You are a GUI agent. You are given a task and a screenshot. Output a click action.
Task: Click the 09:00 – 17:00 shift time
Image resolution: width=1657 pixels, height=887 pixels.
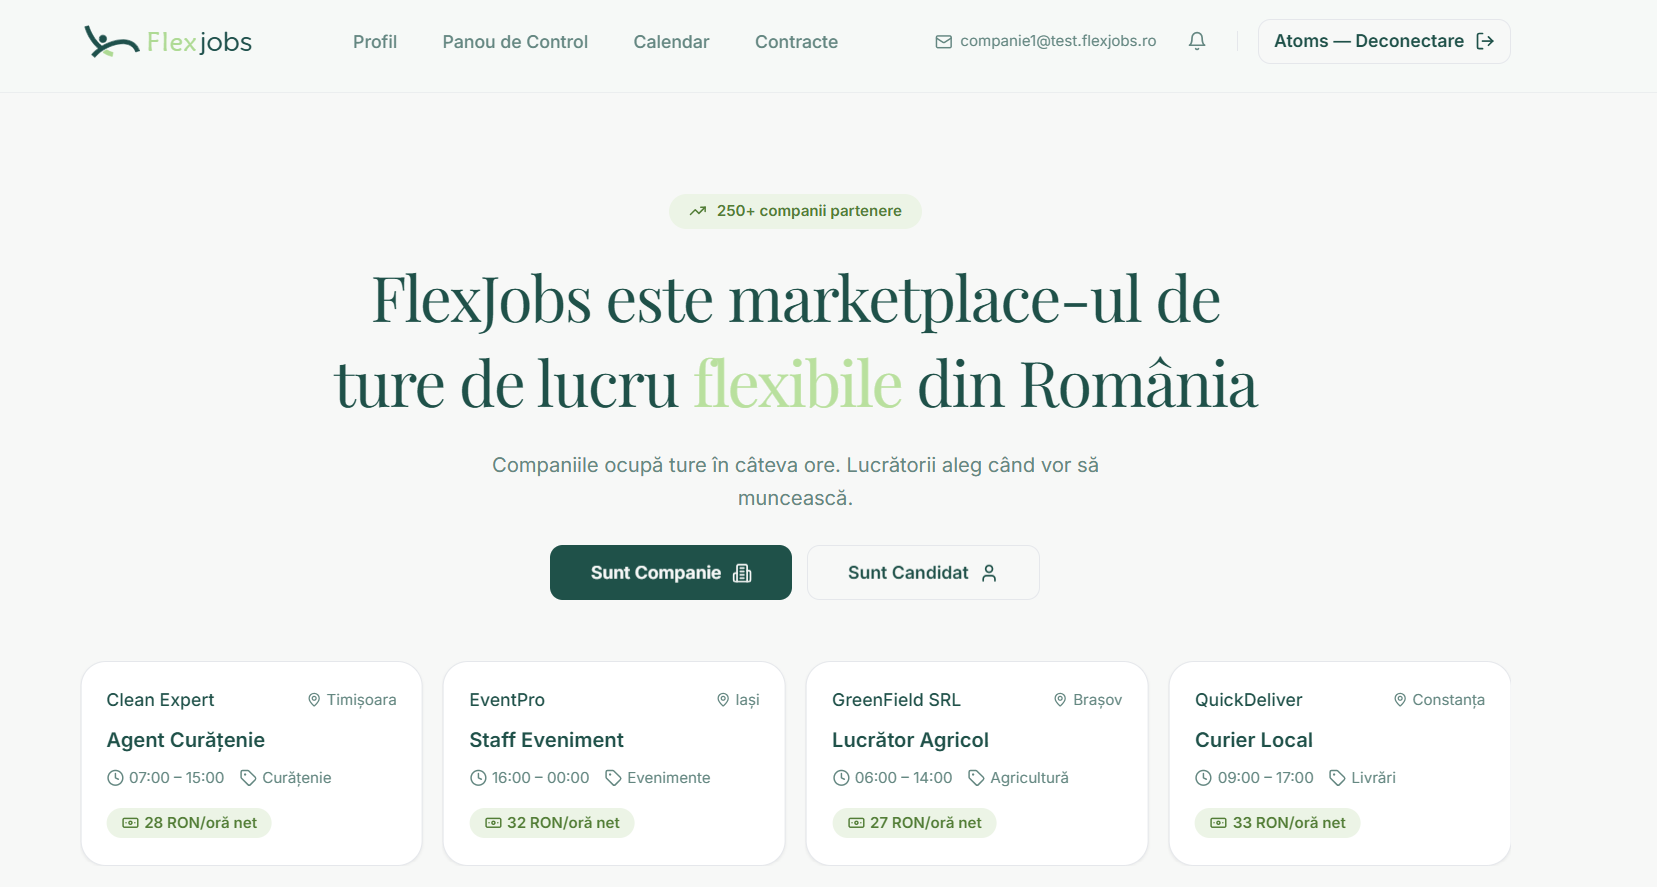1265,778
